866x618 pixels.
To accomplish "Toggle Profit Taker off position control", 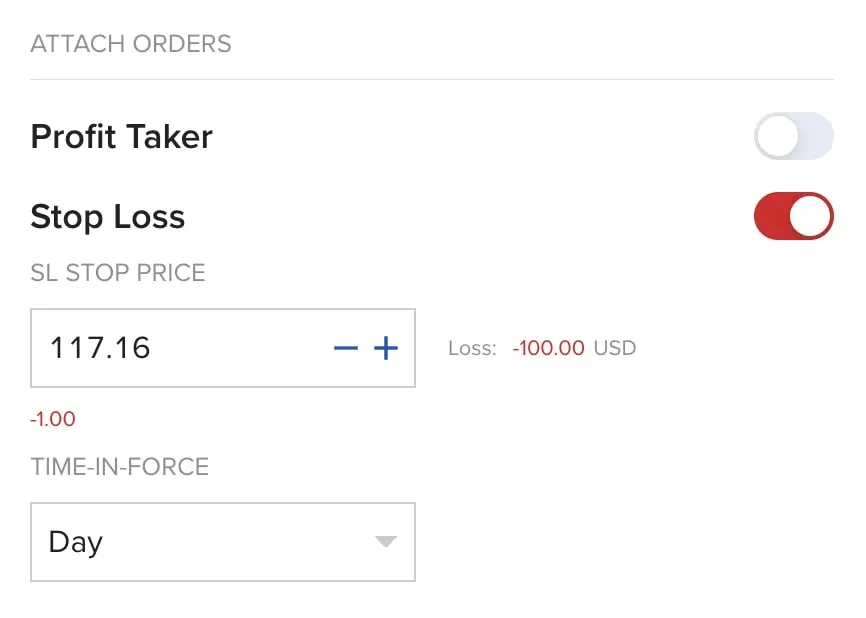I will (793, 136).
